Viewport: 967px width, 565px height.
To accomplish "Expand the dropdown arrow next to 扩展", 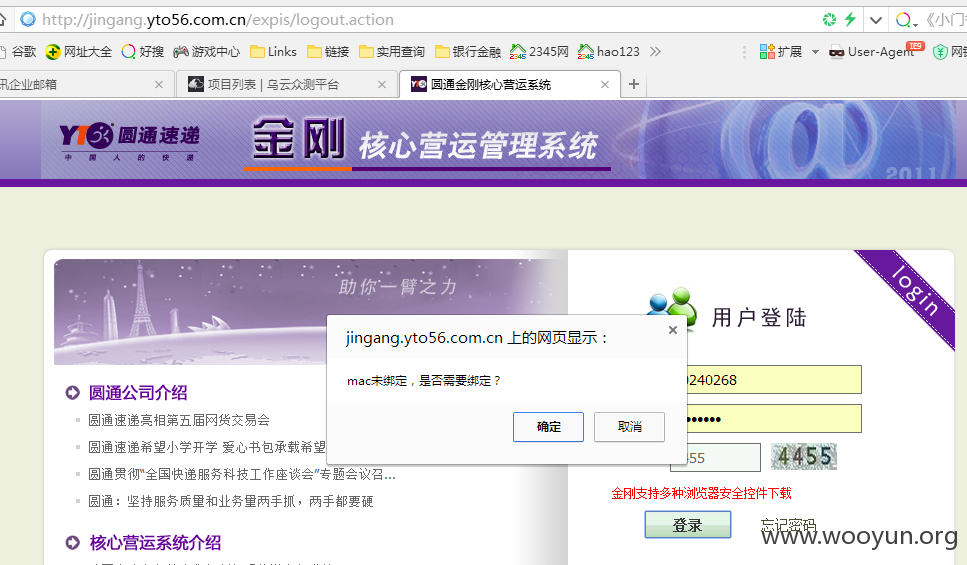I will pos(815,52).
